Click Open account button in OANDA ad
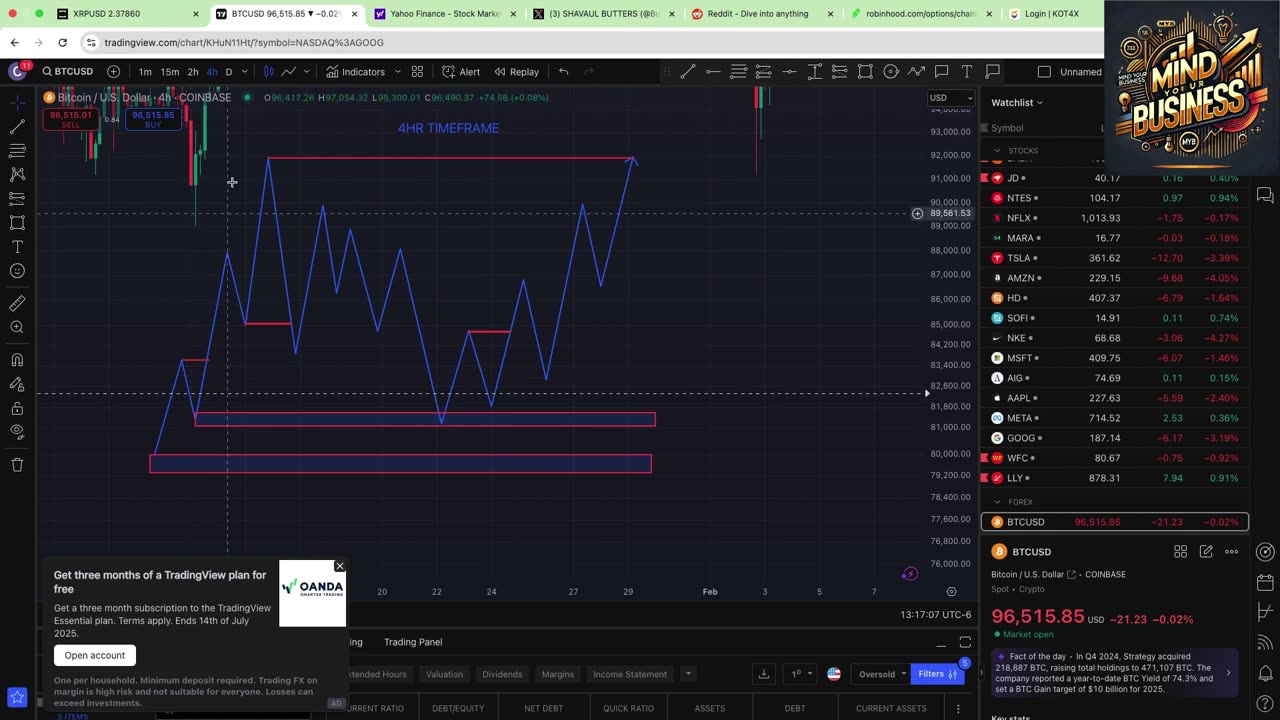 coord(95,655)
